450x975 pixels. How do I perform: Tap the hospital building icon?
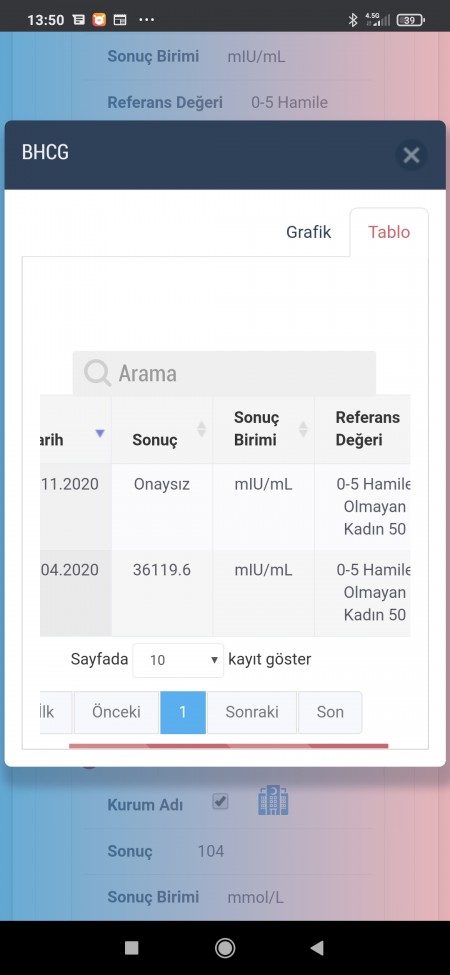pos(273,801)
